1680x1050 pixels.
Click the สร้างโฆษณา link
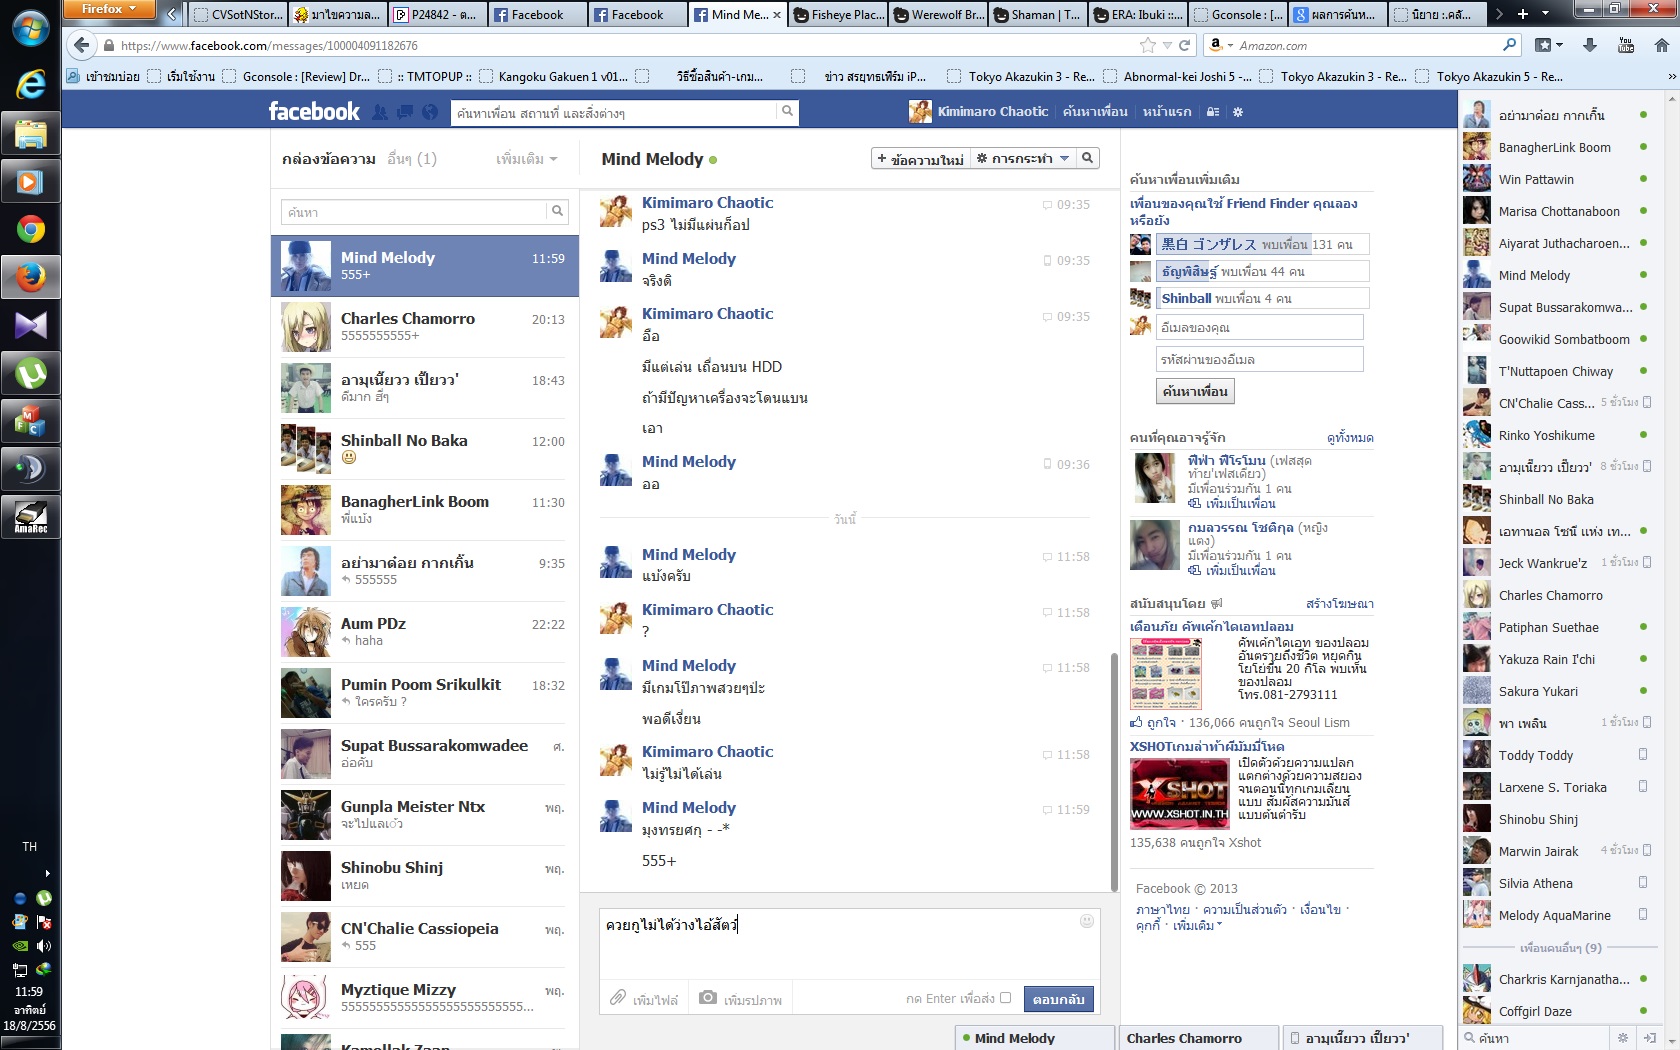1340,603
